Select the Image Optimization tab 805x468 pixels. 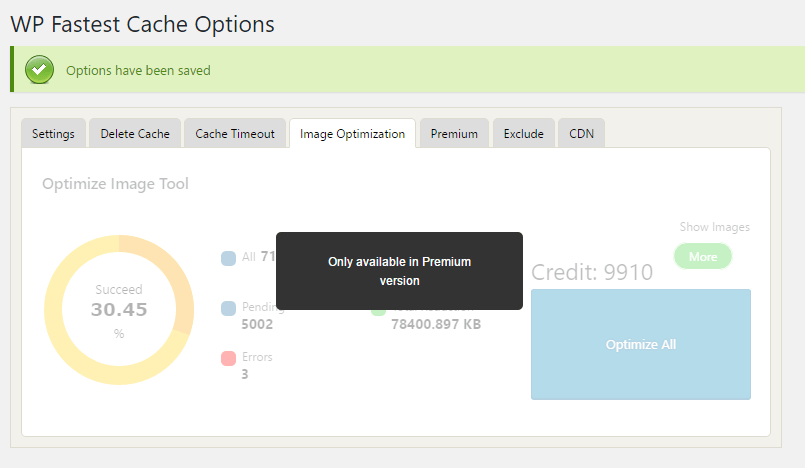tap(352, 133)
